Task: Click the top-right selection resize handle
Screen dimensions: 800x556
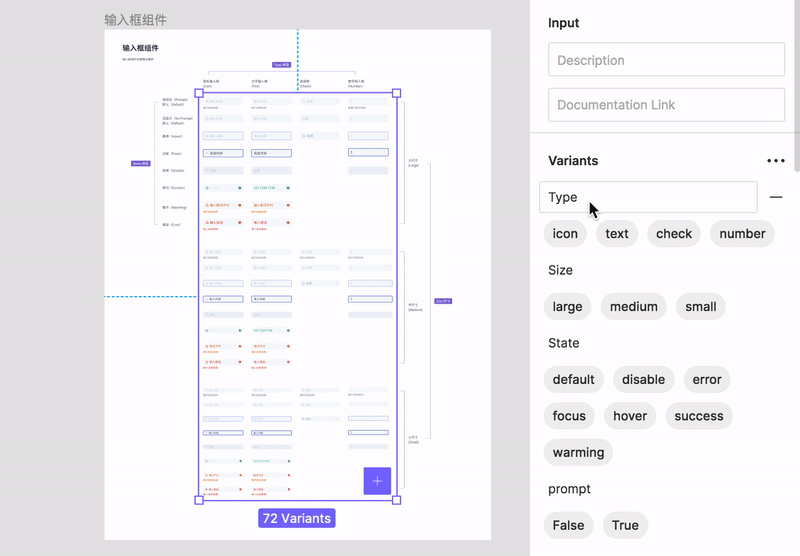Action: (396, 93)
